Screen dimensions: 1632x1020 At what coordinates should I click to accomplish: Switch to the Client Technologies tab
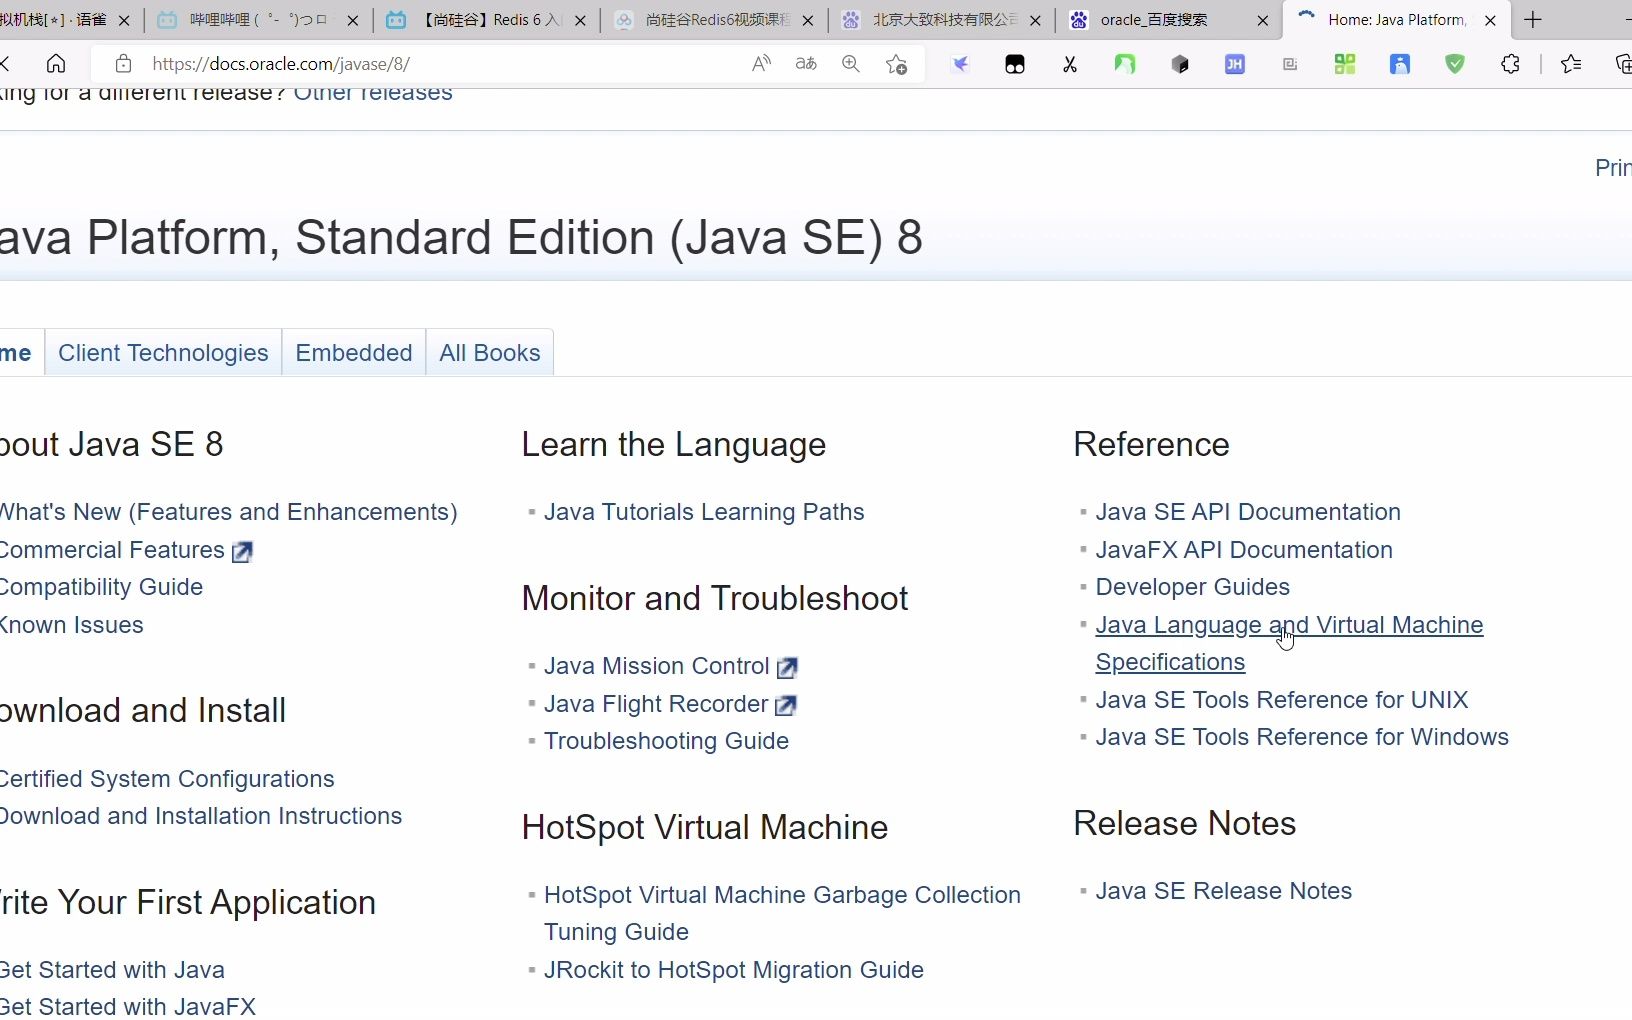point(163,353)
